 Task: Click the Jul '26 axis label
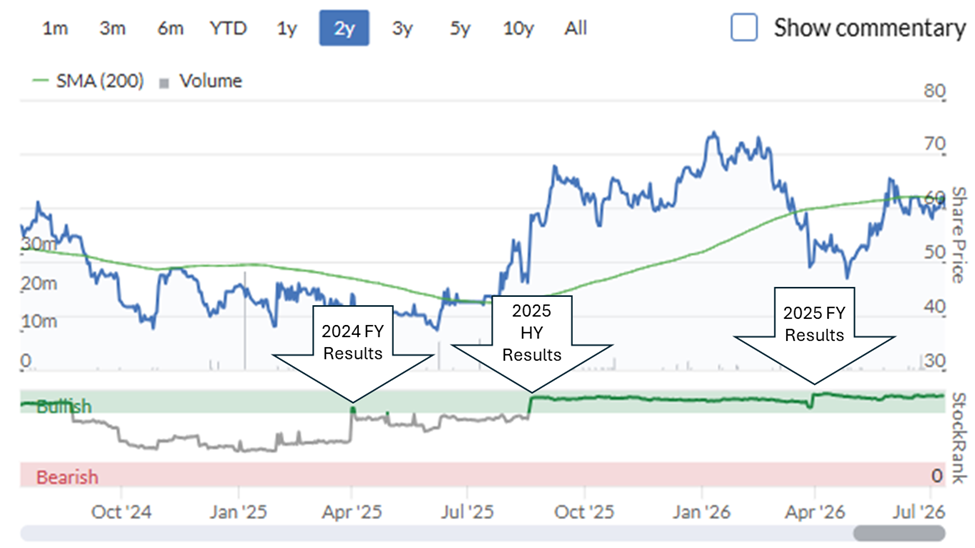(x=919, y=512)
